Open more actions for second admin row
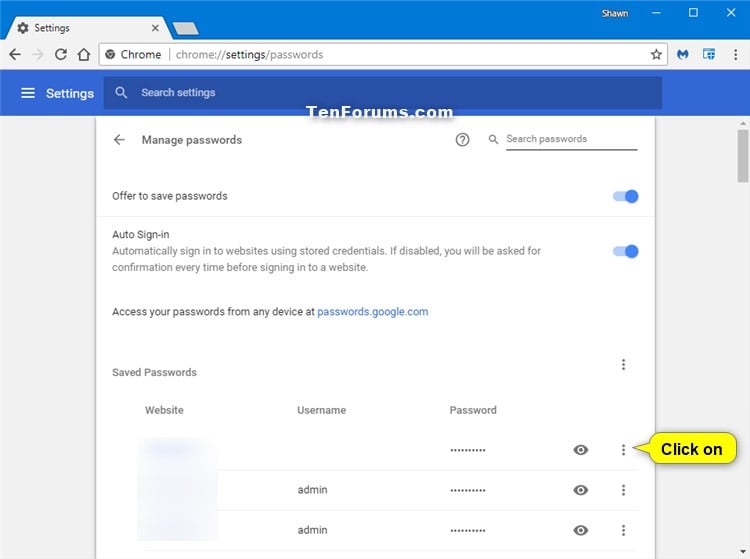750x559 pixels. [623, 530]
